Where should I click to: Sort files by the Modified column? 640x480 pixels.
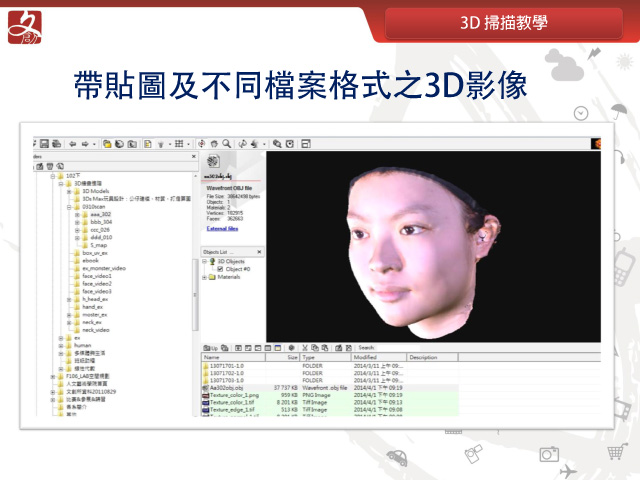point(379,357)
